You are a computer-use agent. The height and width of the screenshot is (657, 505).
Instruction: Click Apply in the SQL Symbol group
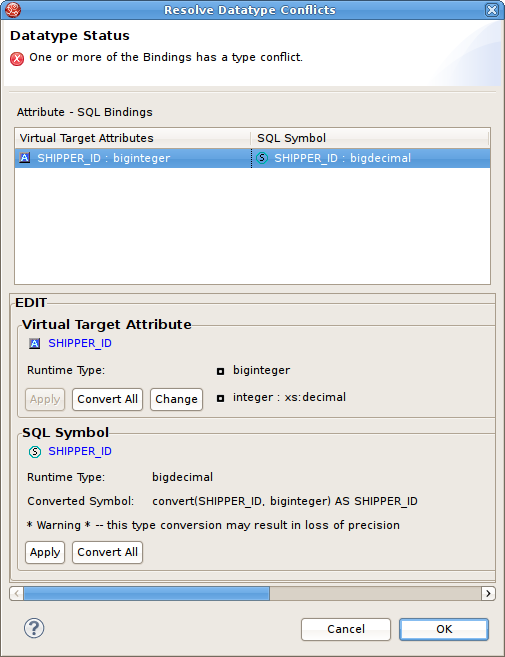pyautogui.click(x=45, y=552)
